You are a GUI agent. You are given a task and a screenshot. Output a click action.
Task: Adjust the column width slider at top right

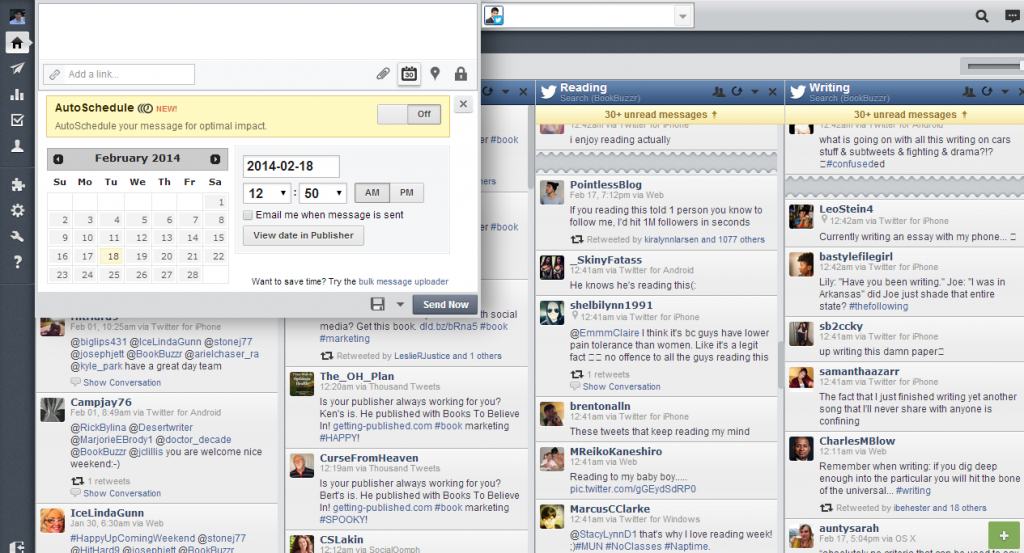click(995, 66)
